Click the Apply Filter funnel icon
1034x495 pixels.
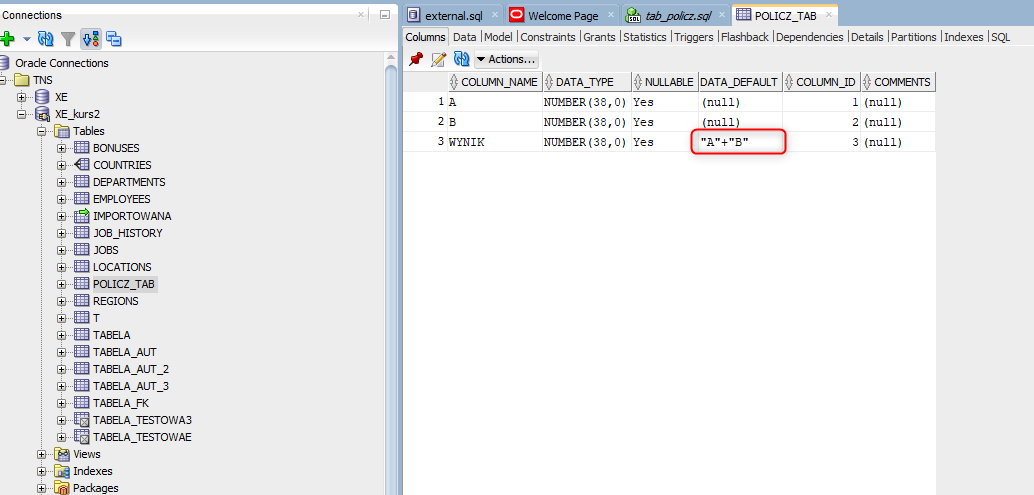click(x=68, y=39)
